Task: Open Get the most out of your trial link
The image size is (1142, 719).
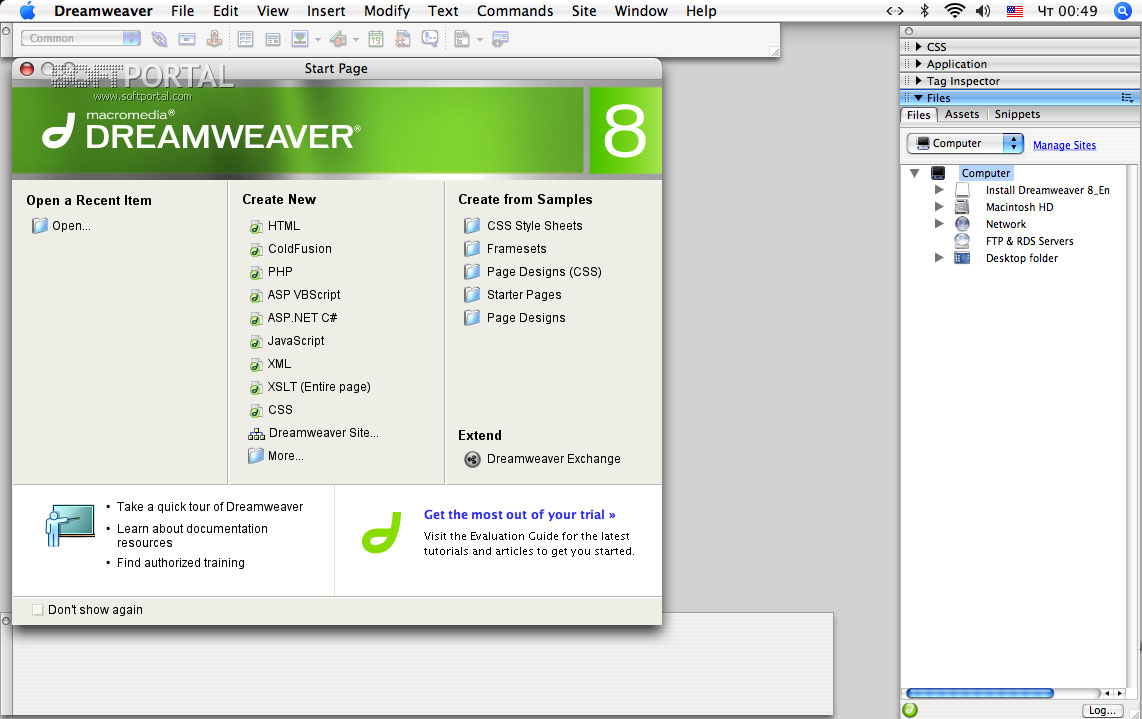Action: 519,514
